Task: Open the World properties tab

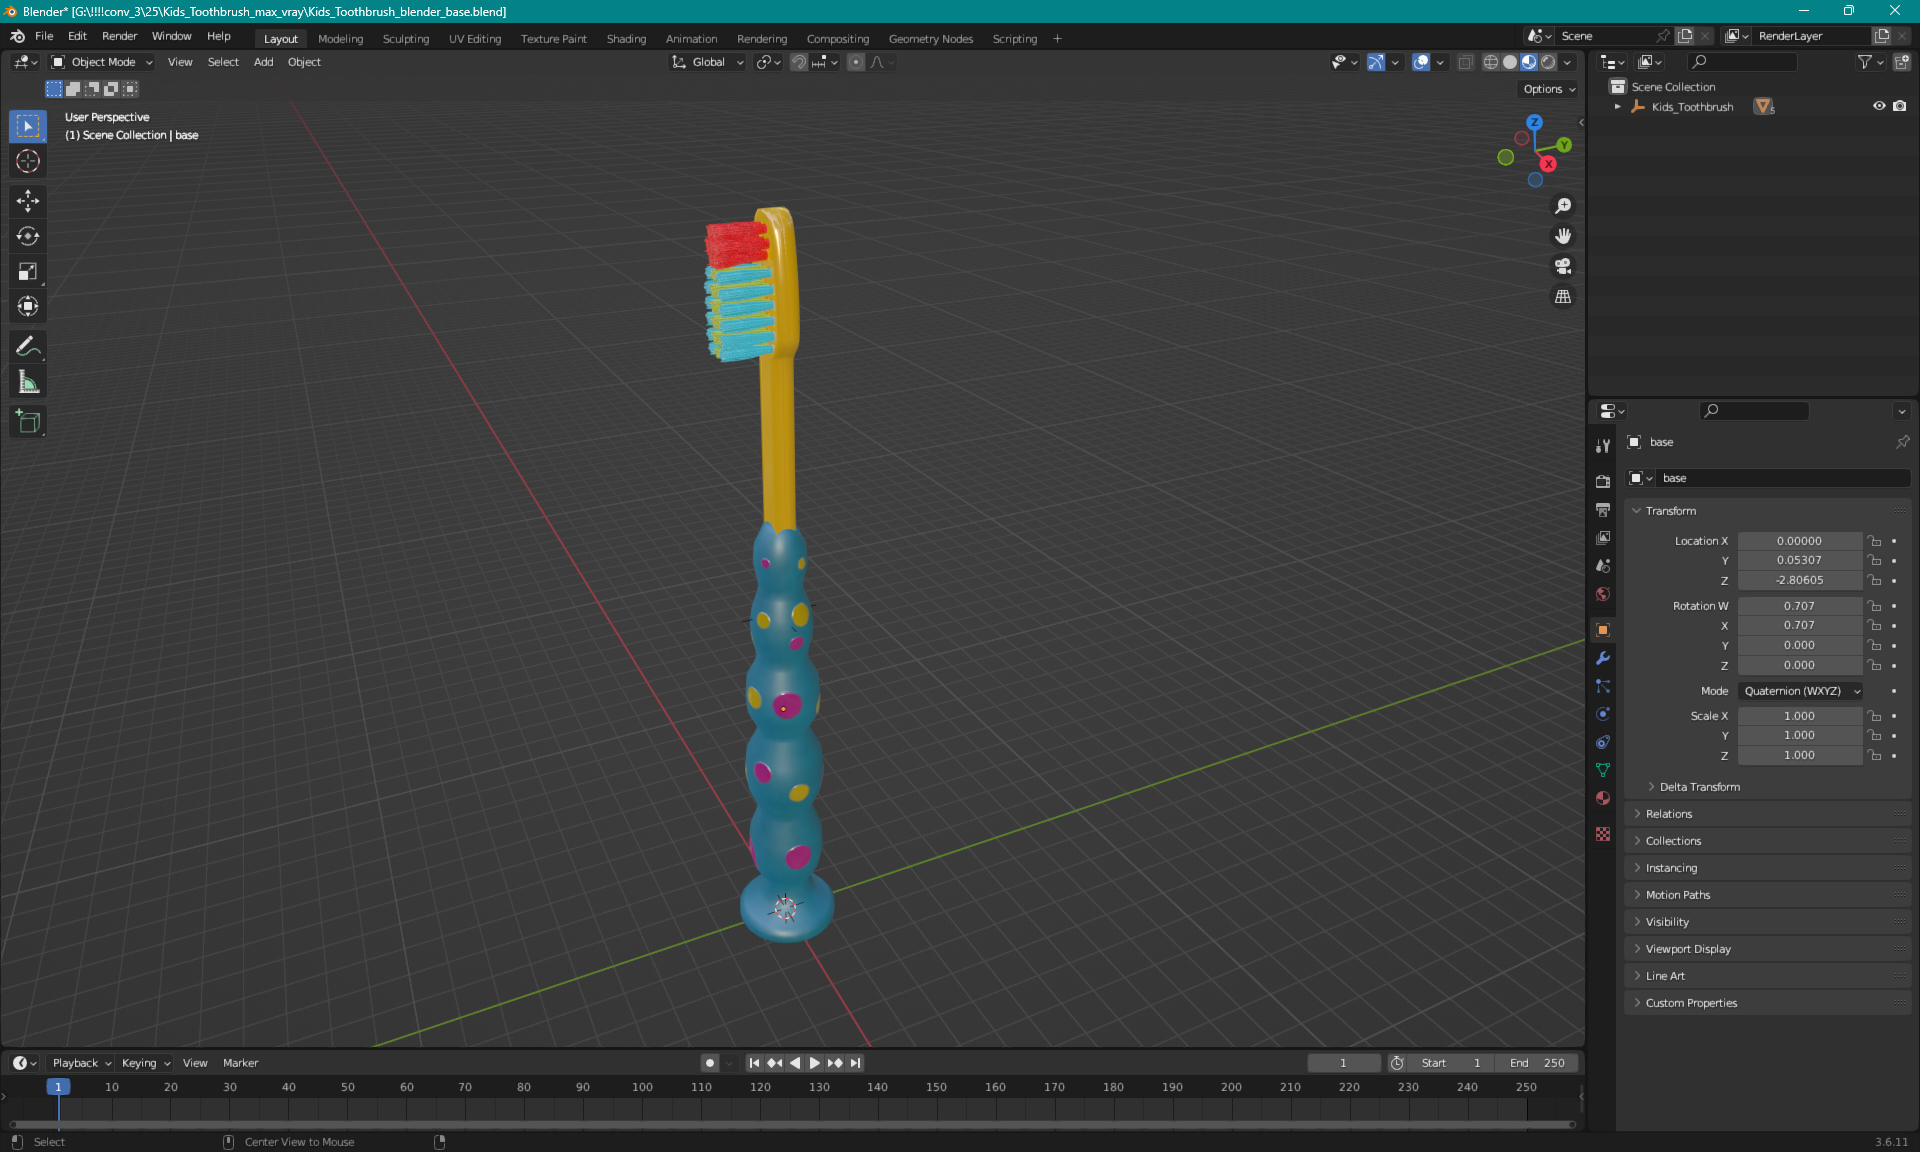Action: [1603, 594]
